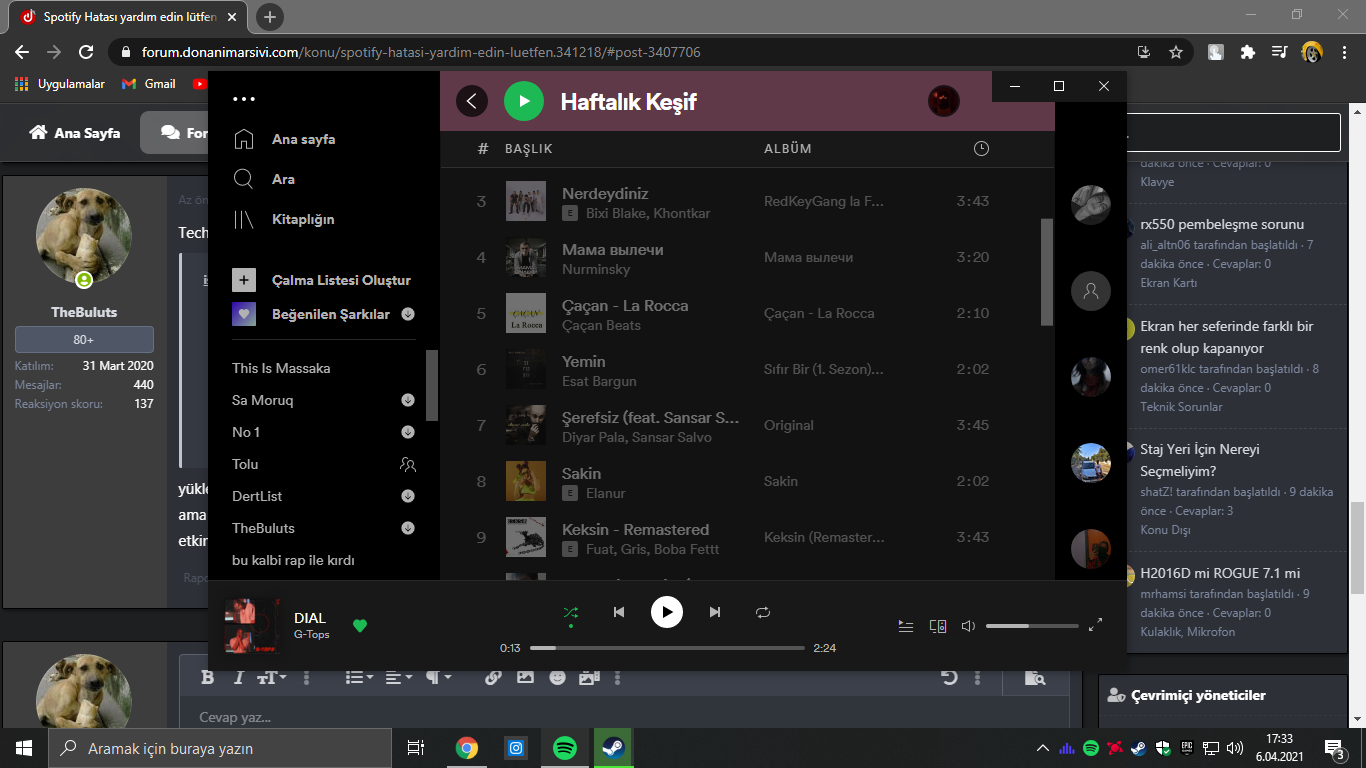Click the Cevap yaz reply text field
This screenshot has height=768, width=1366.
(624, 717)
